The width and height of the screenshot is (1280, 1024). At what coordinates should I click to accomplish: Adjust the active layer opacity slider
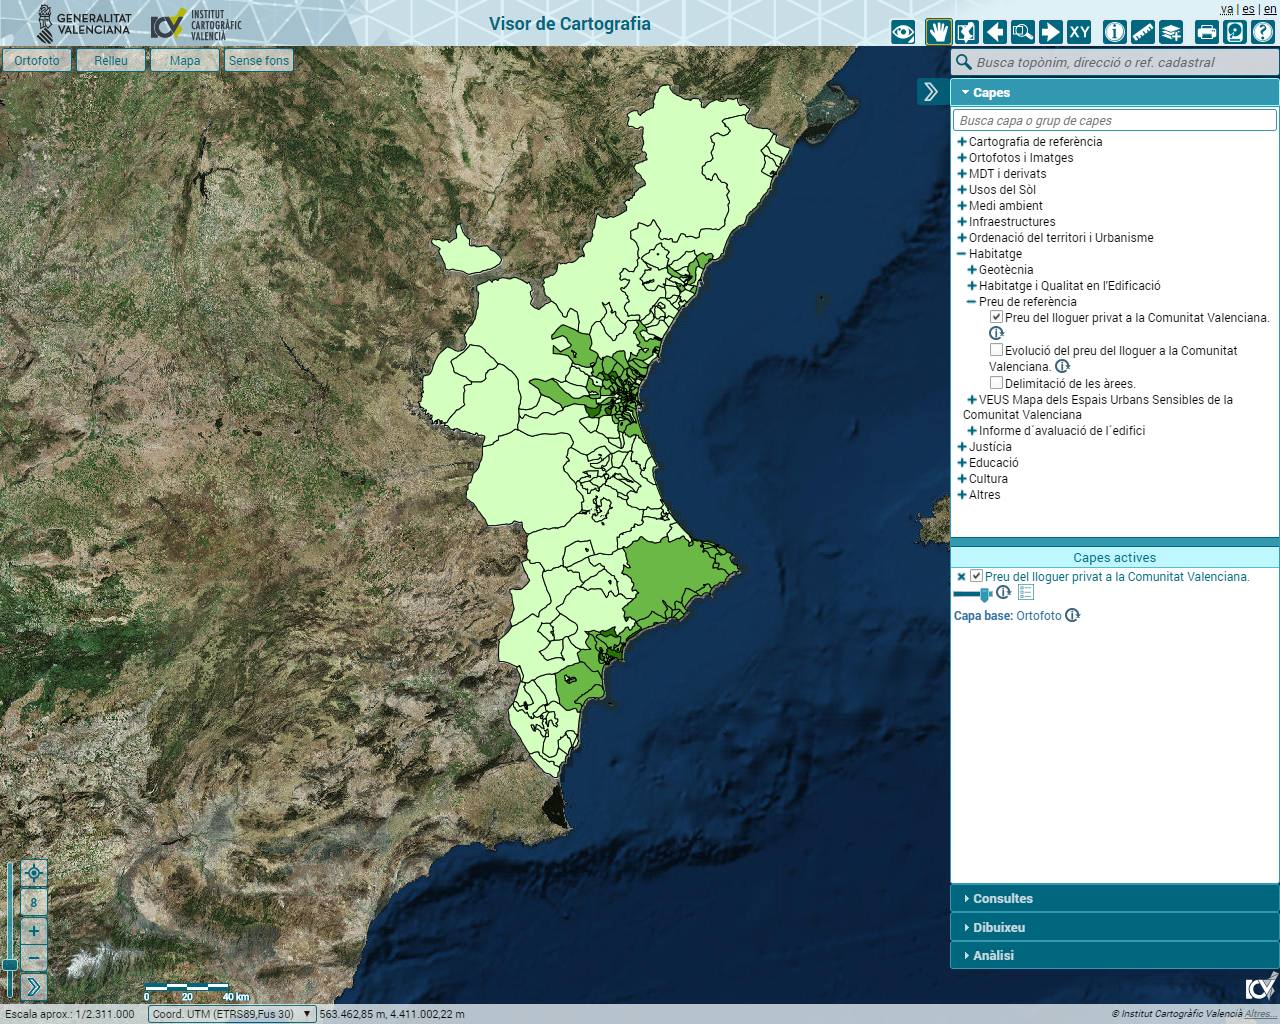click(984, 594)
